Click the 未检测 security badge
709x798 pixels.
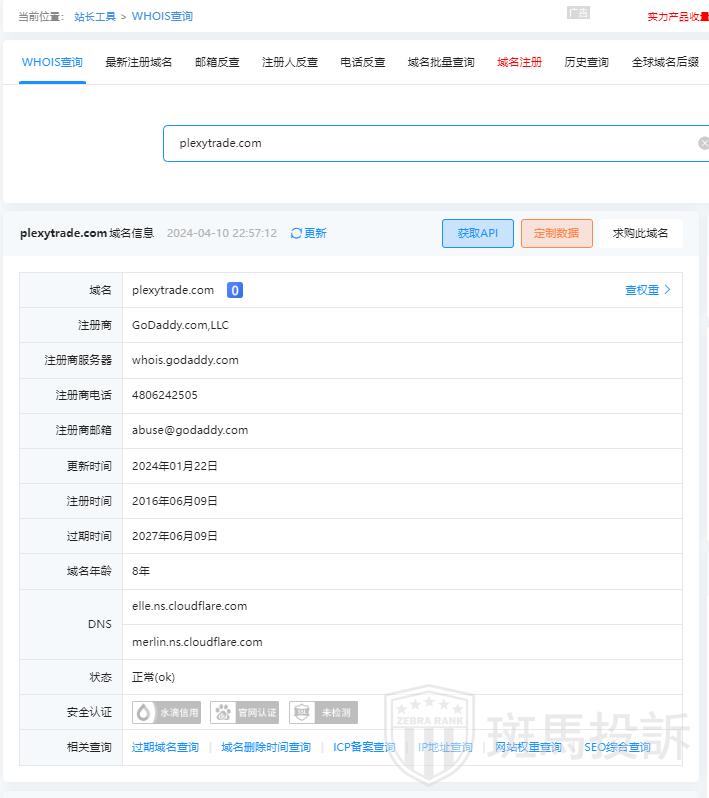tap(322, 712)
